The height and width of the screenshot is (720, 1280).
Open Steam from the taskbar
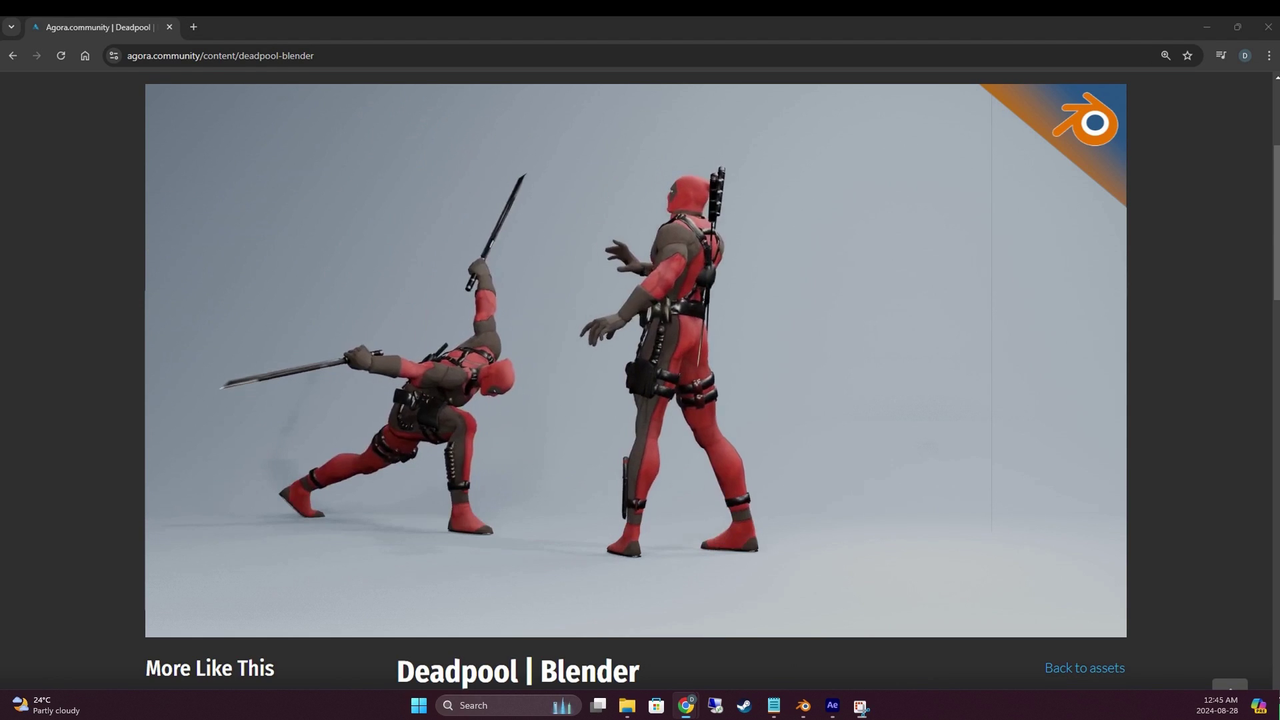click(744, 706)
